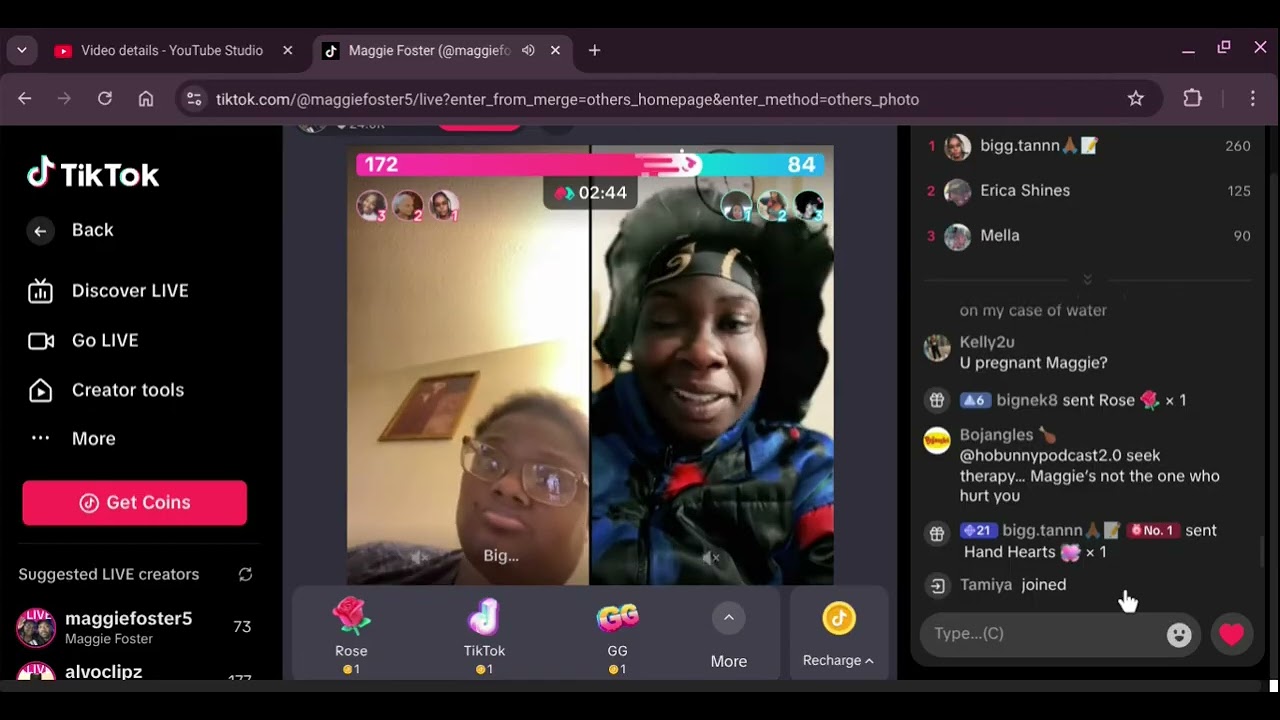This screenshot has width=1280, height=720.
Task: Open the tab search dropdown
Action: point(21,50)
